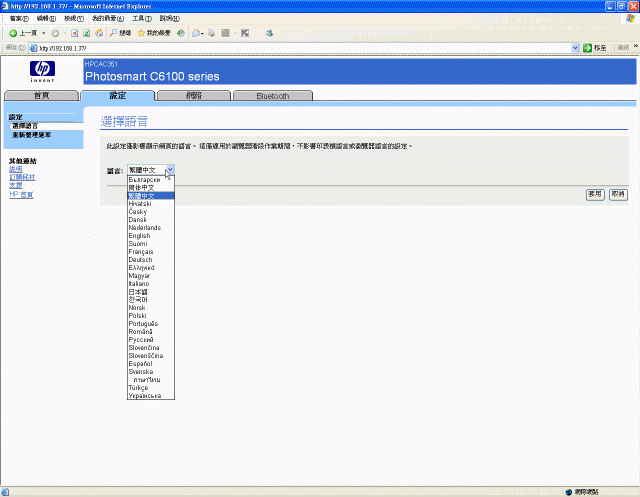Click the IE Back arrow icon
This screenshot has height=497, width=640.
(13, 33)
